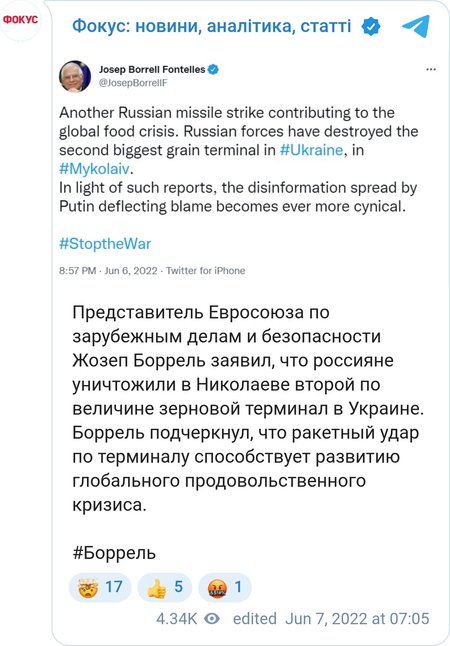The width and height of the screenshot is (450, 646).
Task: Click the eye views icon
Action: tap(212, 619)
